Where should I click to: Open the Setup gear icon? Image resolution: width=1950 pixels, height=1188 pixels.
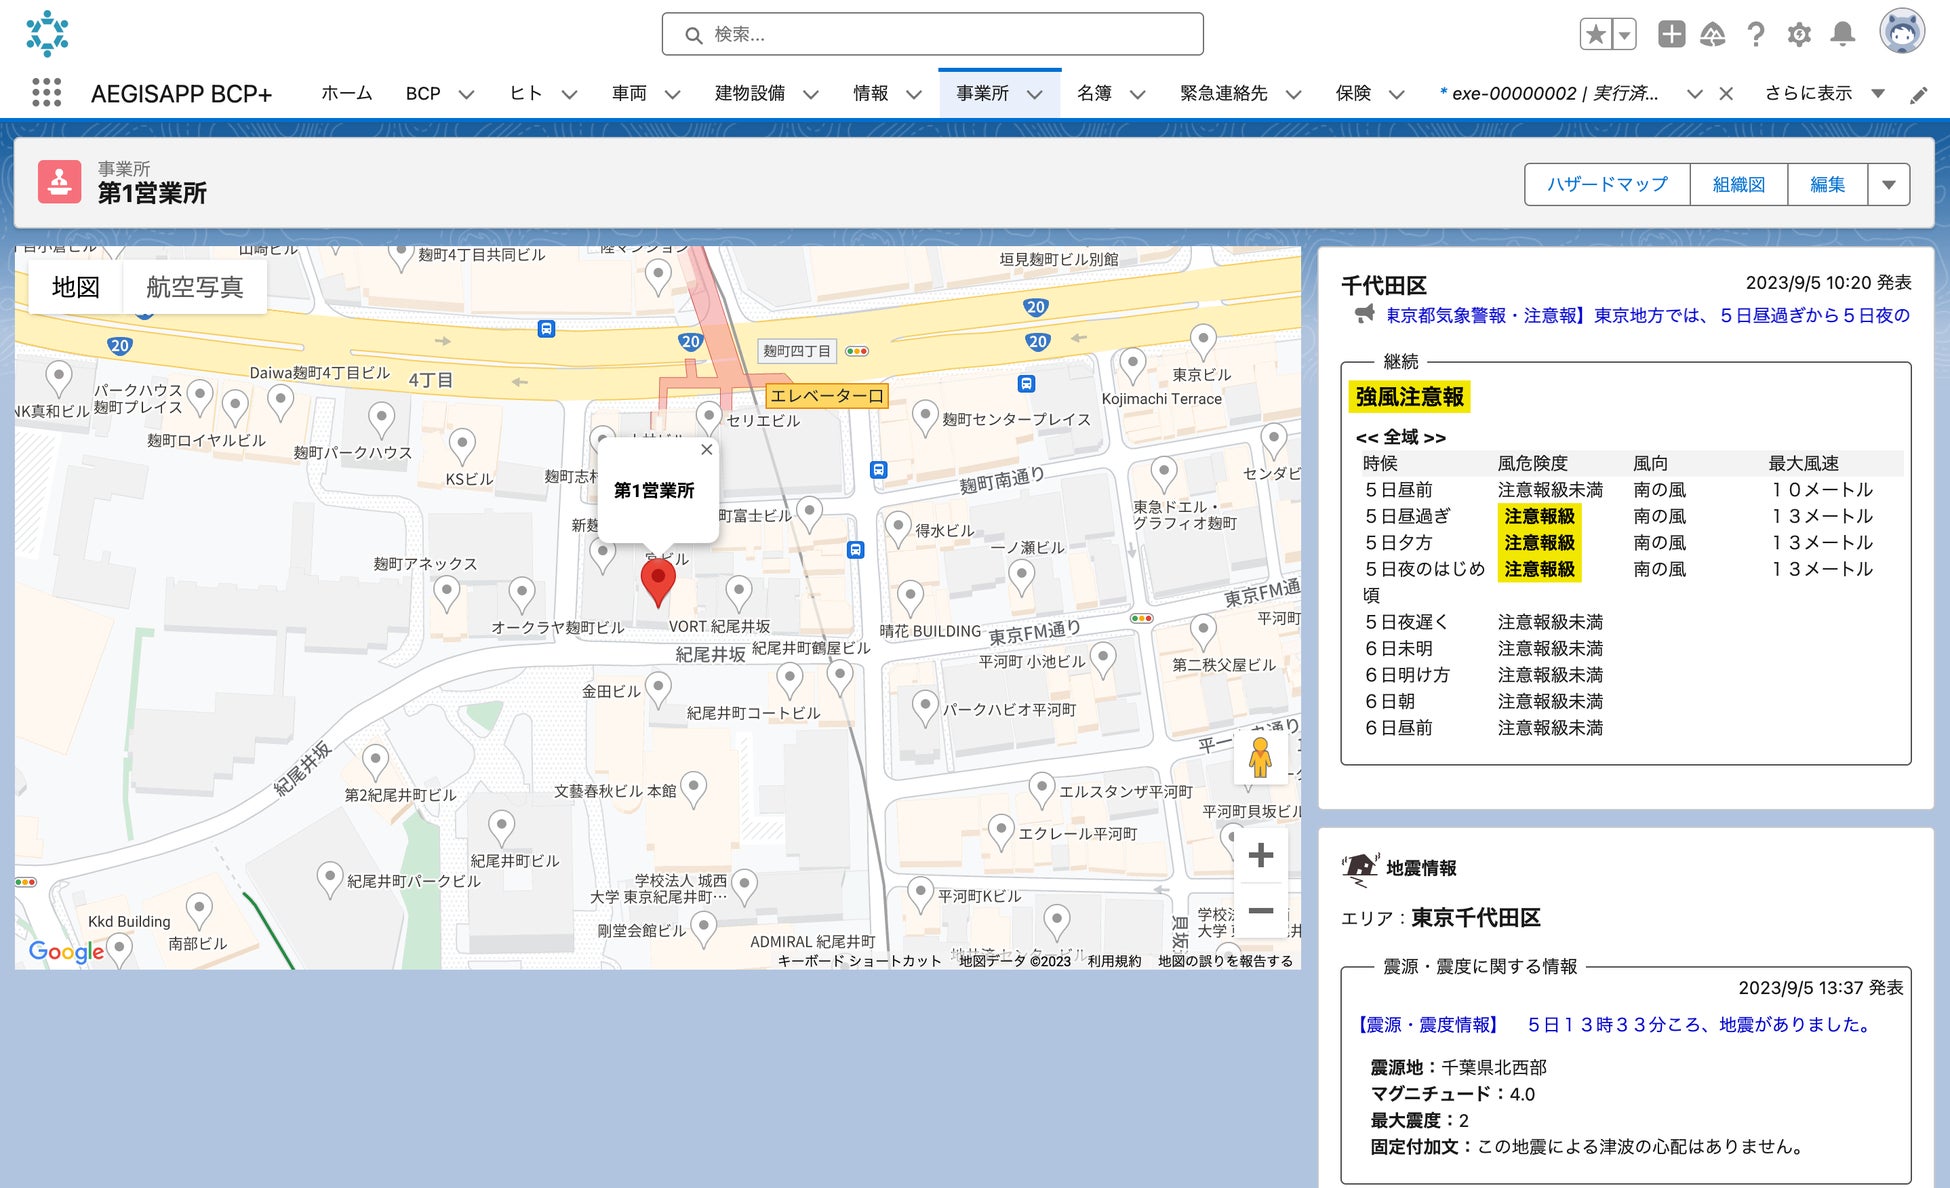(1799, 35)
